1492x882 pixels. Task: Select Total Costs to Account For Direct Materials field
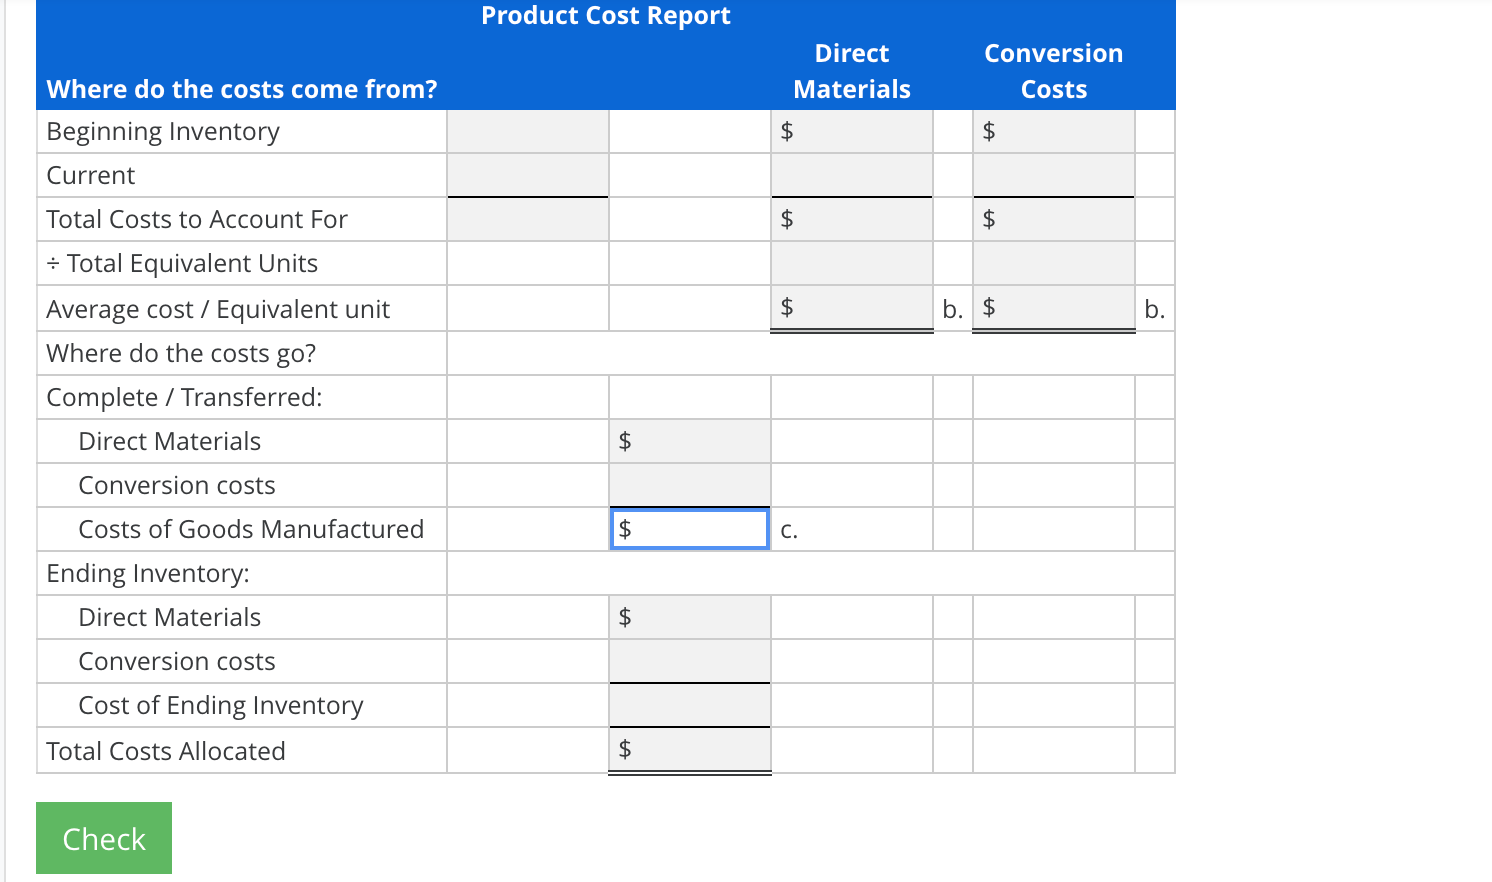(x=852, y=219)
